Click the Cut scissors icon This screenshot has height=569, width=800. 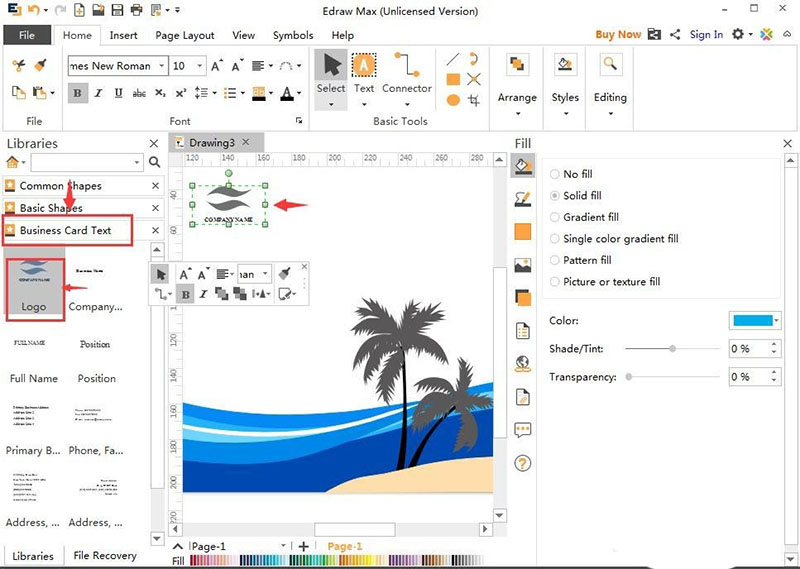(x=19, y=65)
